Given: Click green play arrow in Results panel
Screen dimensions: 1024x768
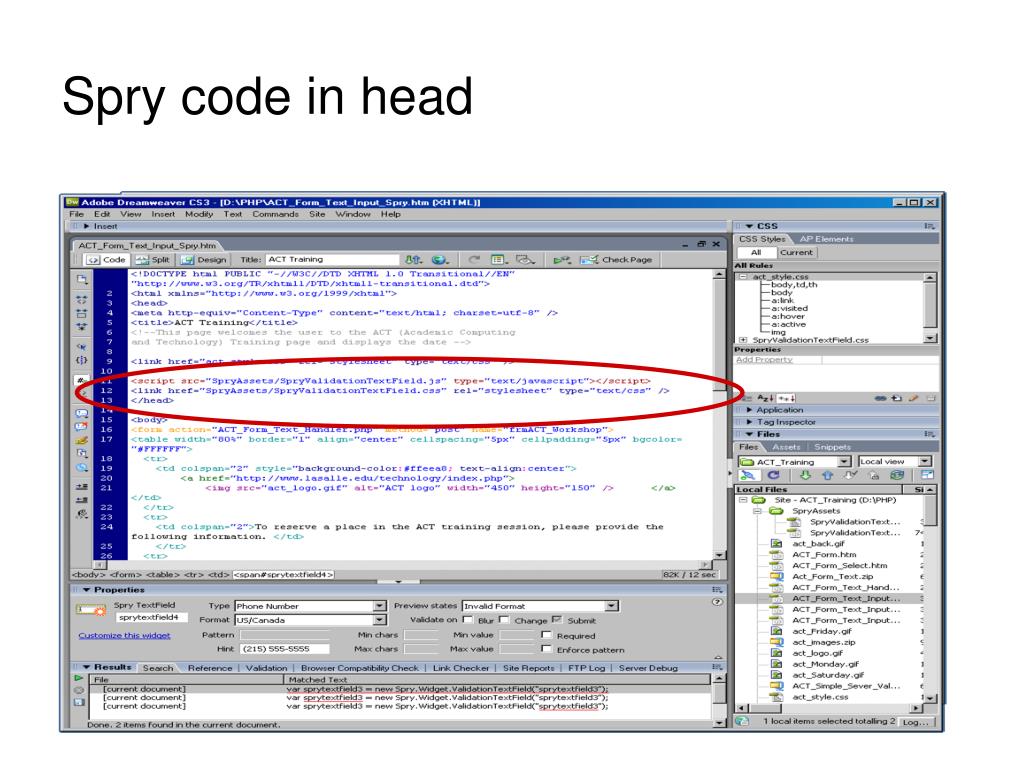Looking at the screenshot, I should click(79, 679).
